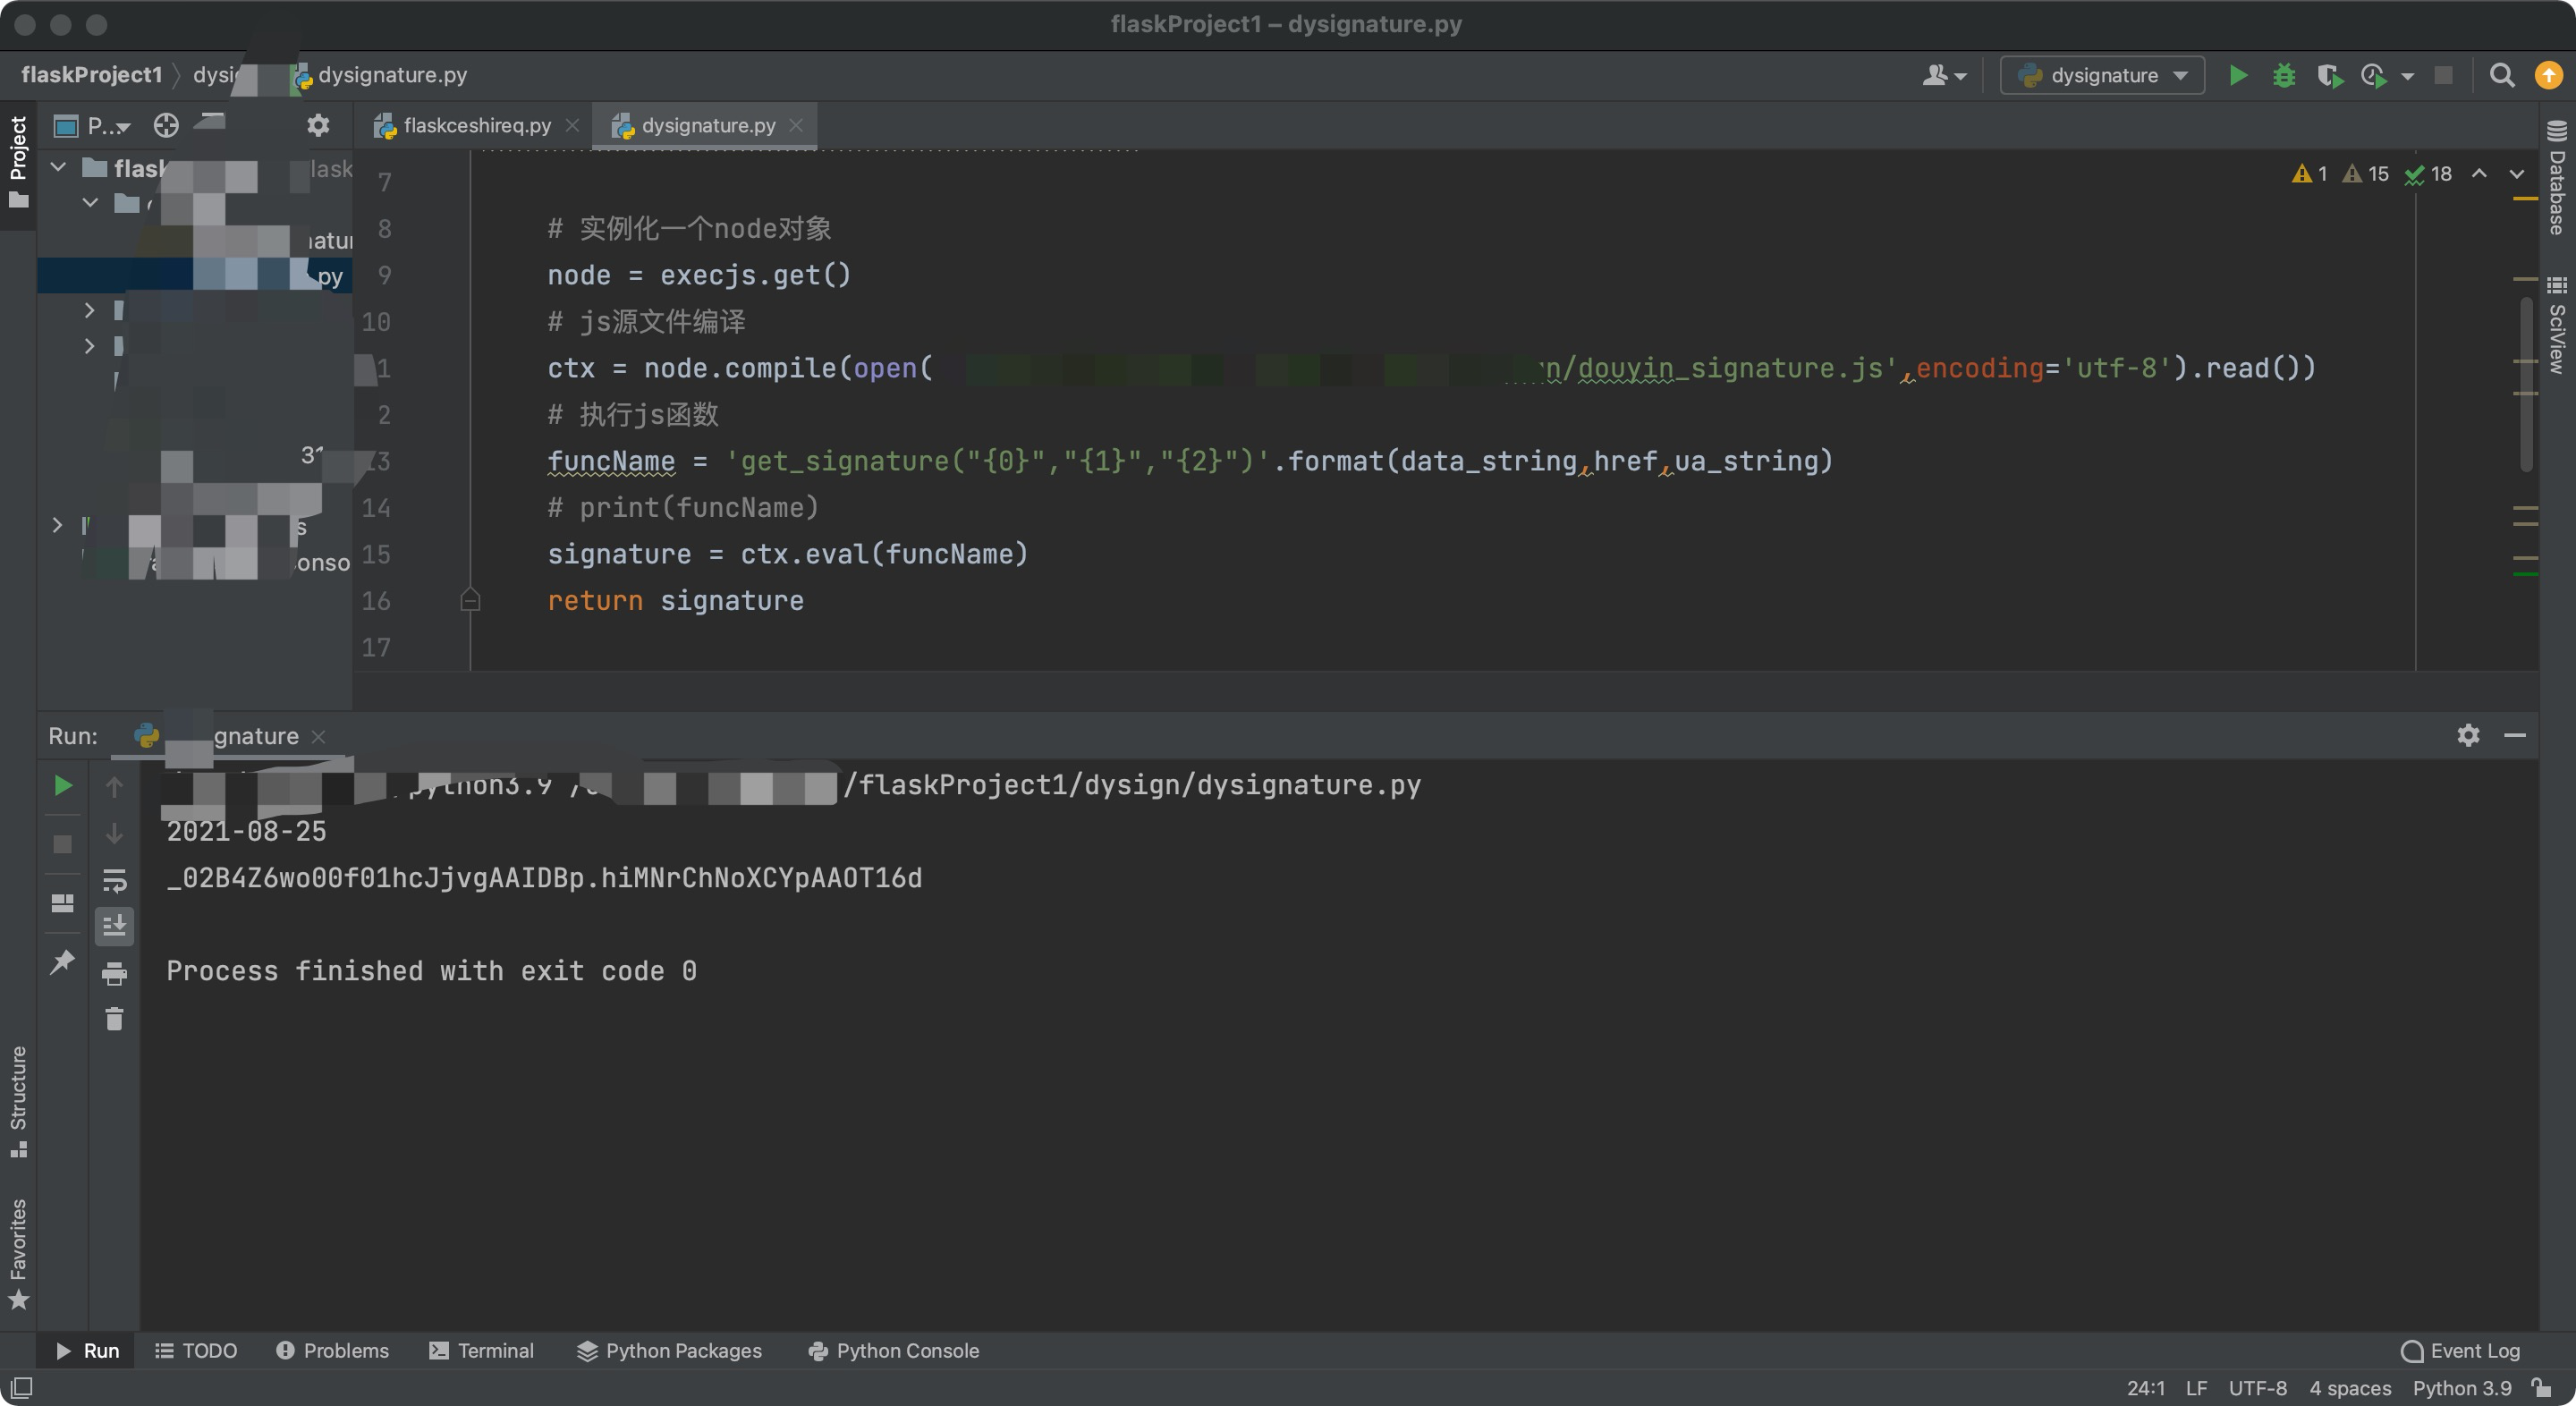Open the Problems tool window
This screenshot has height=1406, width=2576.
tap(332, 1350)
